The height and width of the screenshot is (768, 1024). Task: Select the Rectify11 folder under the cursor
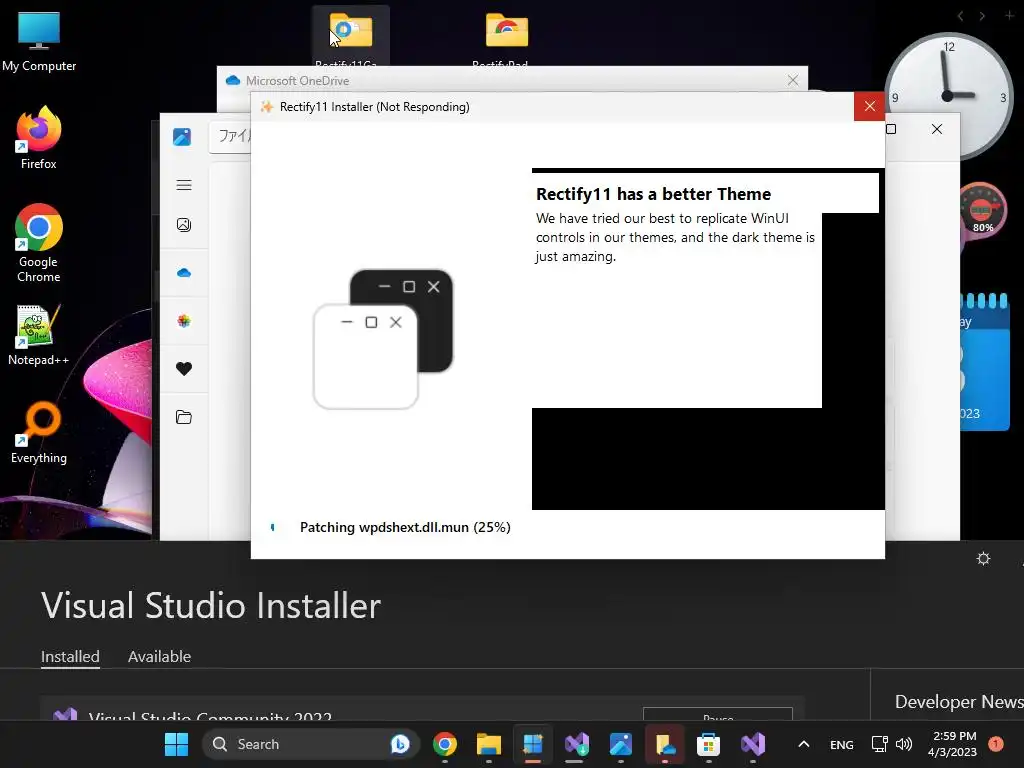pyautogui.click(x=351, y=36)
